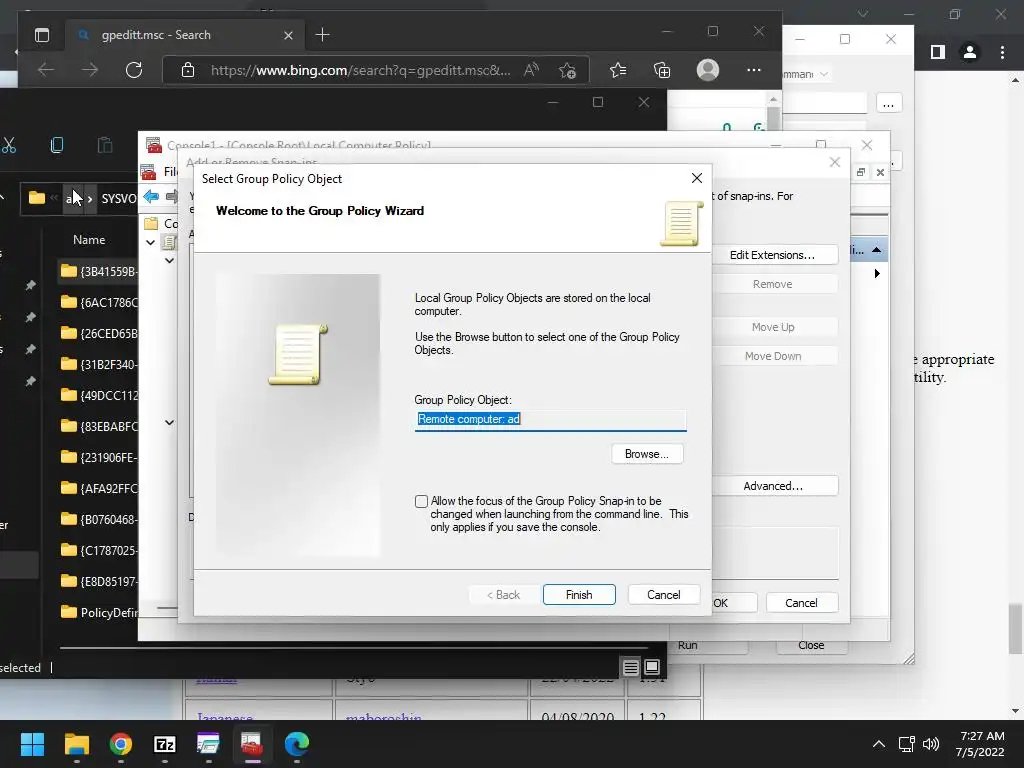Click the Edge refresh button
The height and width of the screenshot is (768, 1024).
pos(134,70)
